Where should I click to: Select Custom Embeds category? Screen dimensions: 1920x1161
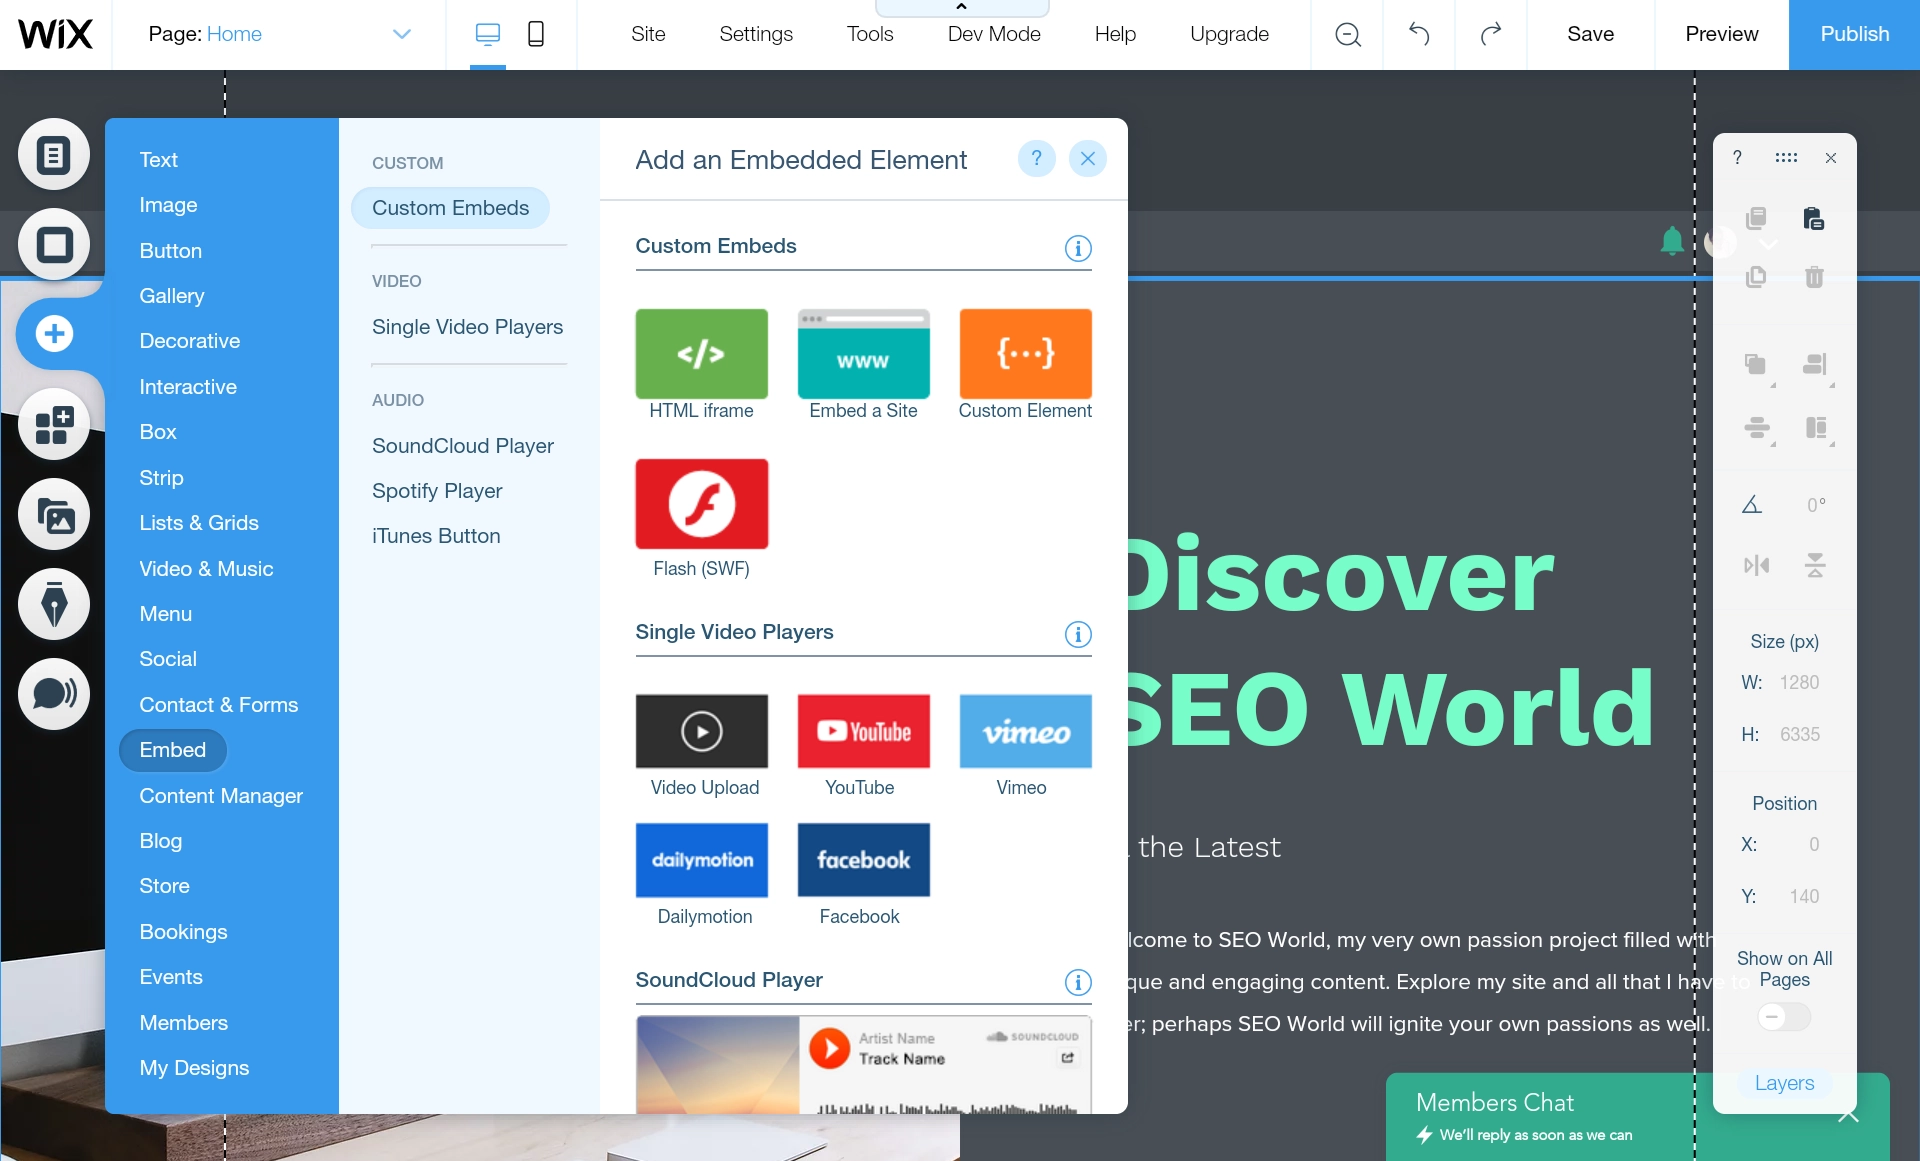point(450,208)
